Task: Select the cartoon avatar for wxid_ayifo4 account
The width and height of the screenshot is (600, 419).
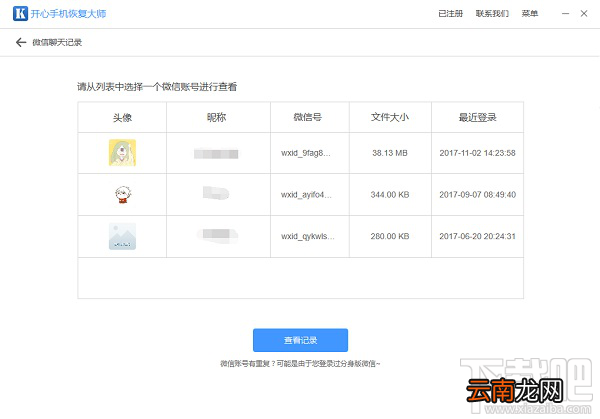Action: pyautogui.click(x=123, y=194)
